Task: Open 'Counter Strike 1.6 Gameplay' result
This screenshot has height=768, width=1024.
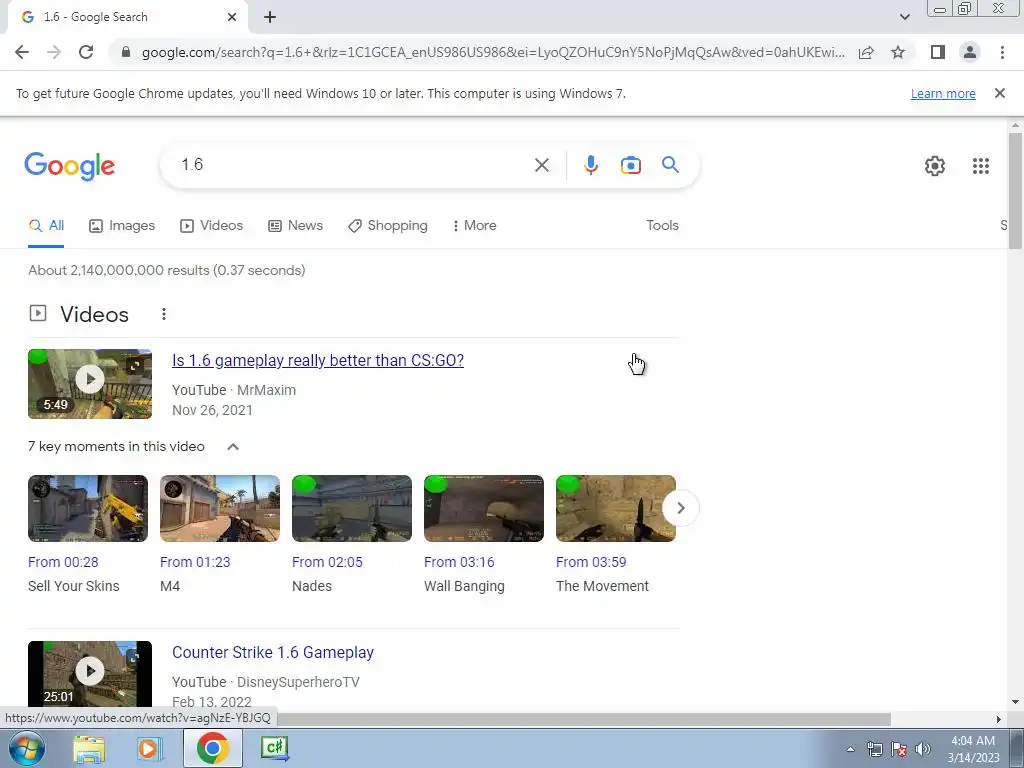Action: point(273,652)
